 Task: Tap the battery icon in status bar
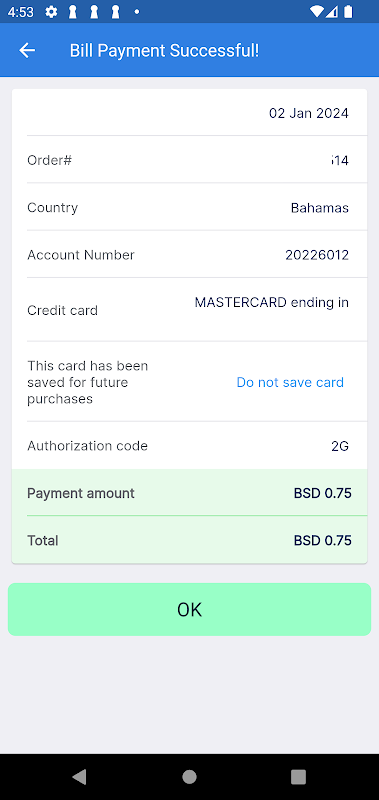pyautogui.click(x=348, y=12)
